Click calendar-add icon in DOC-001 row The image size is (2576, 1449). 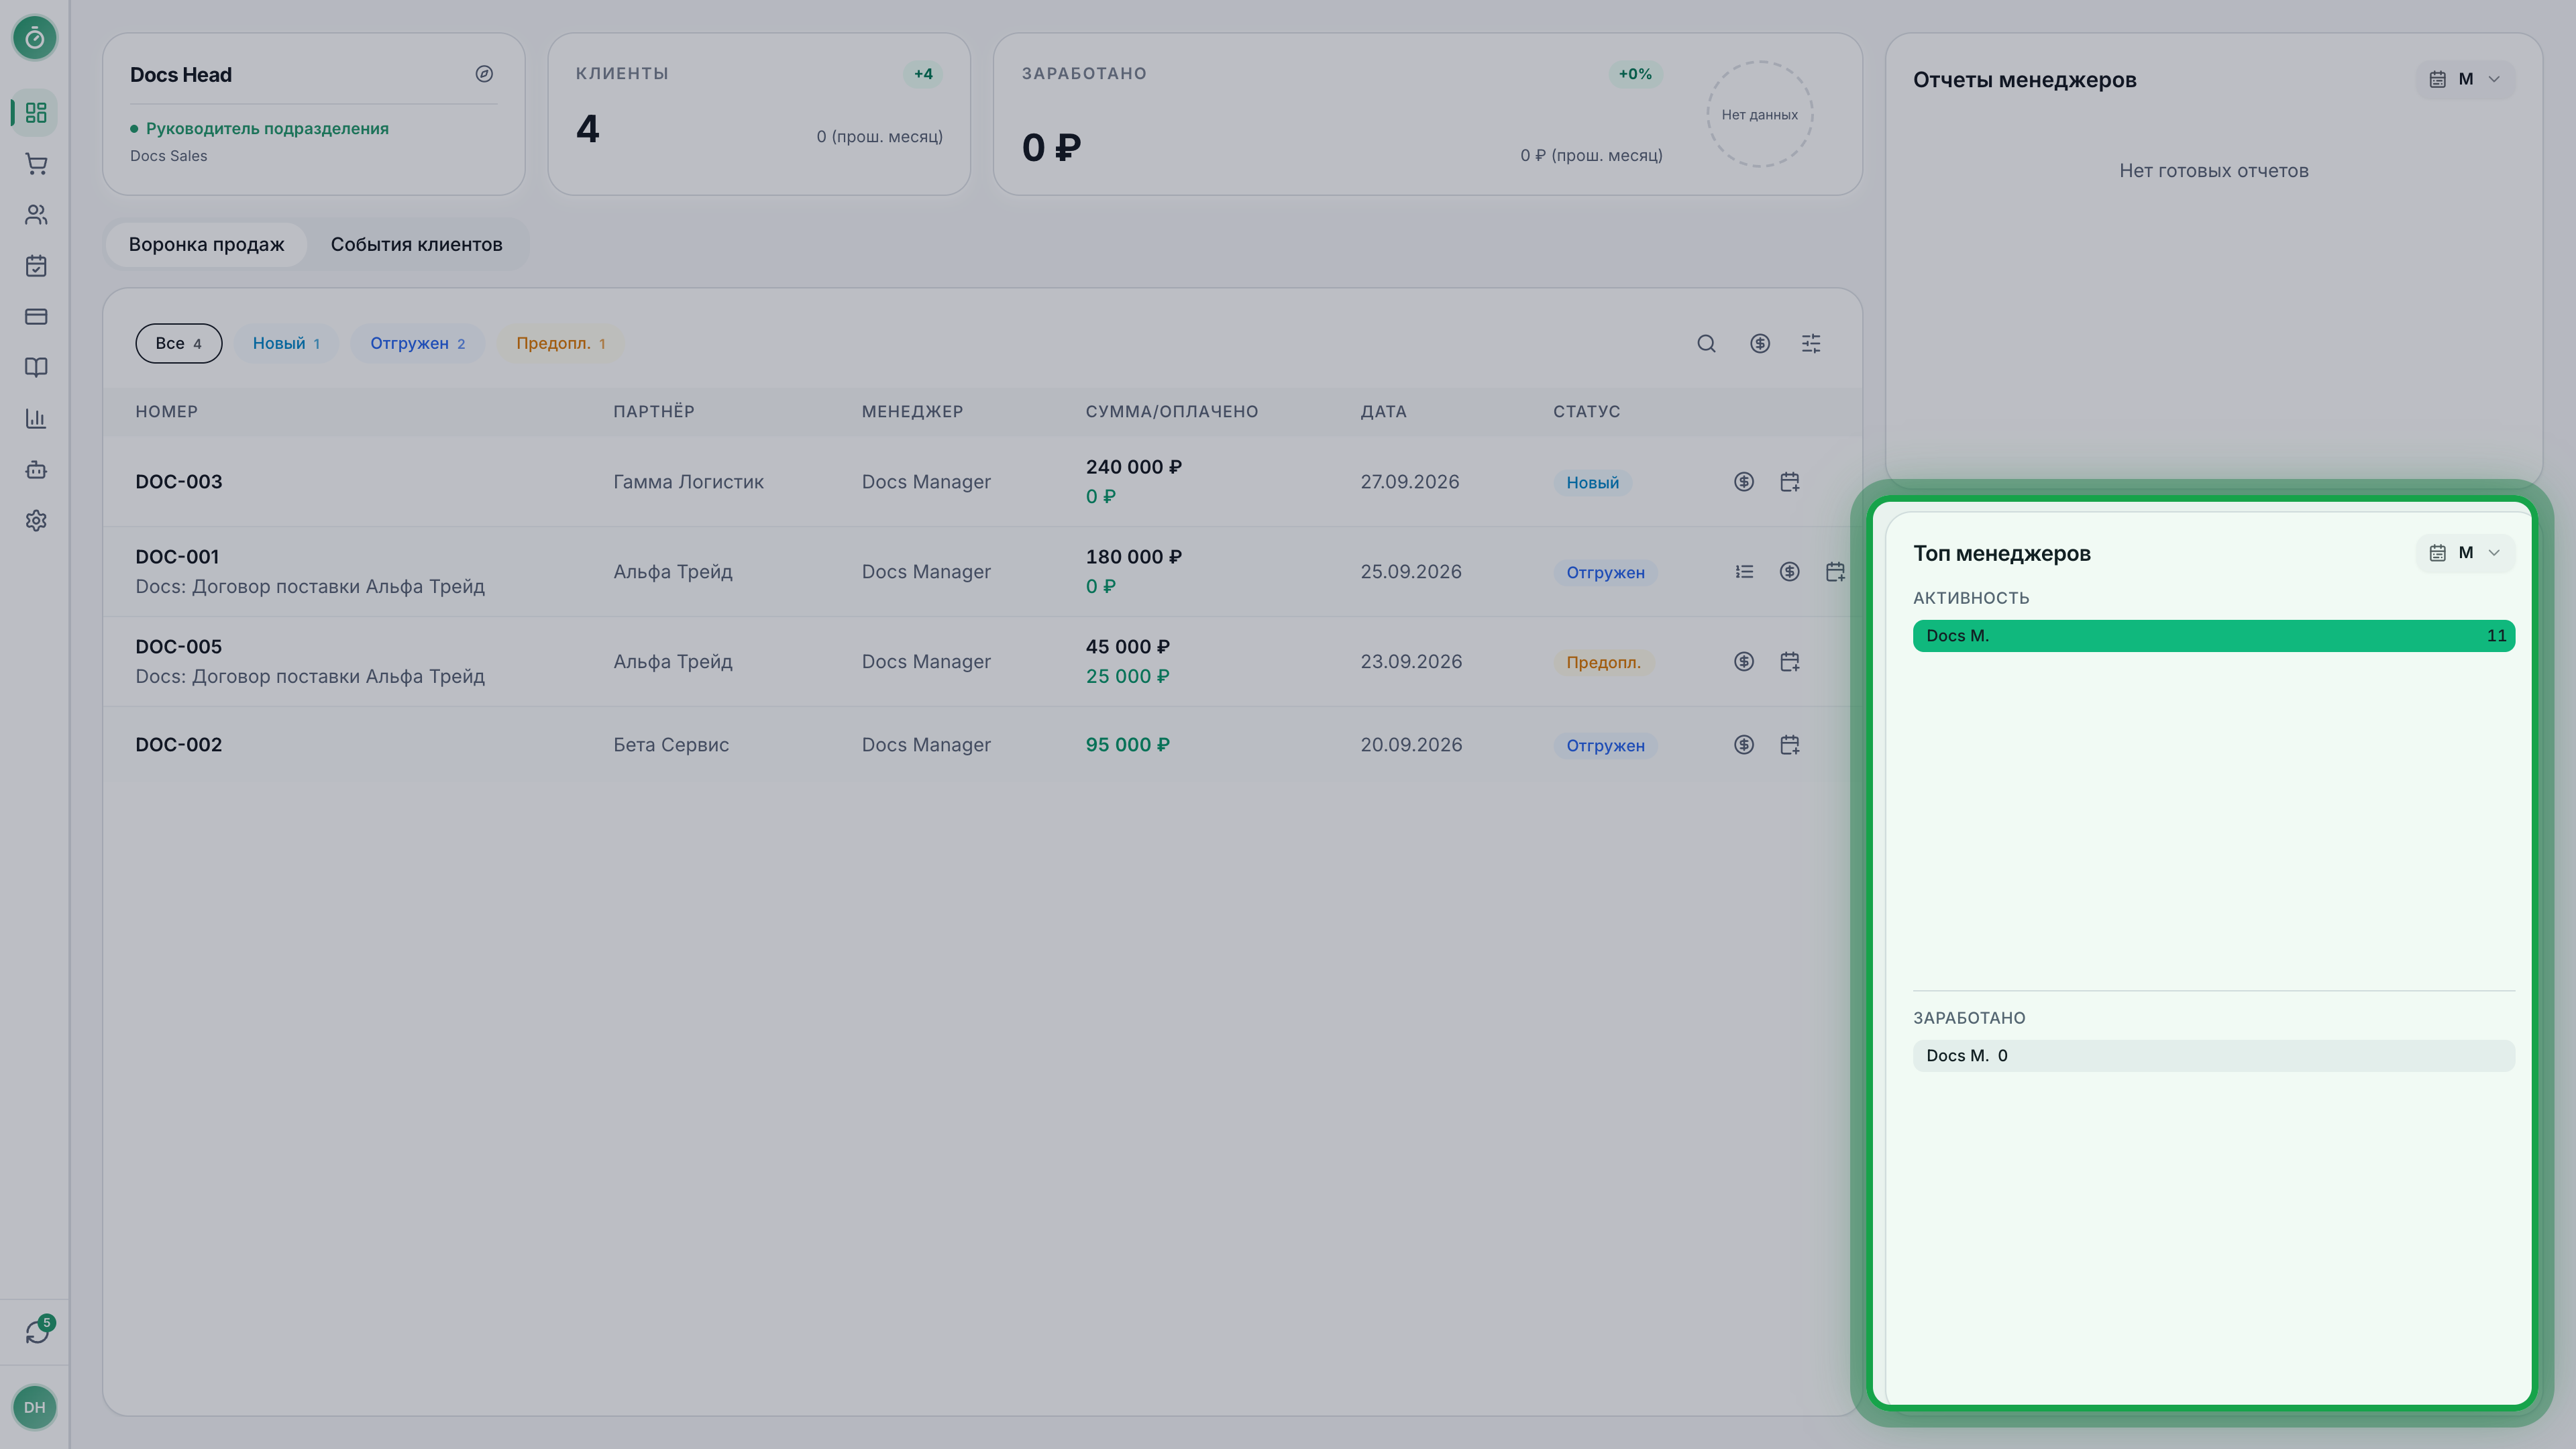[1835, 572]
